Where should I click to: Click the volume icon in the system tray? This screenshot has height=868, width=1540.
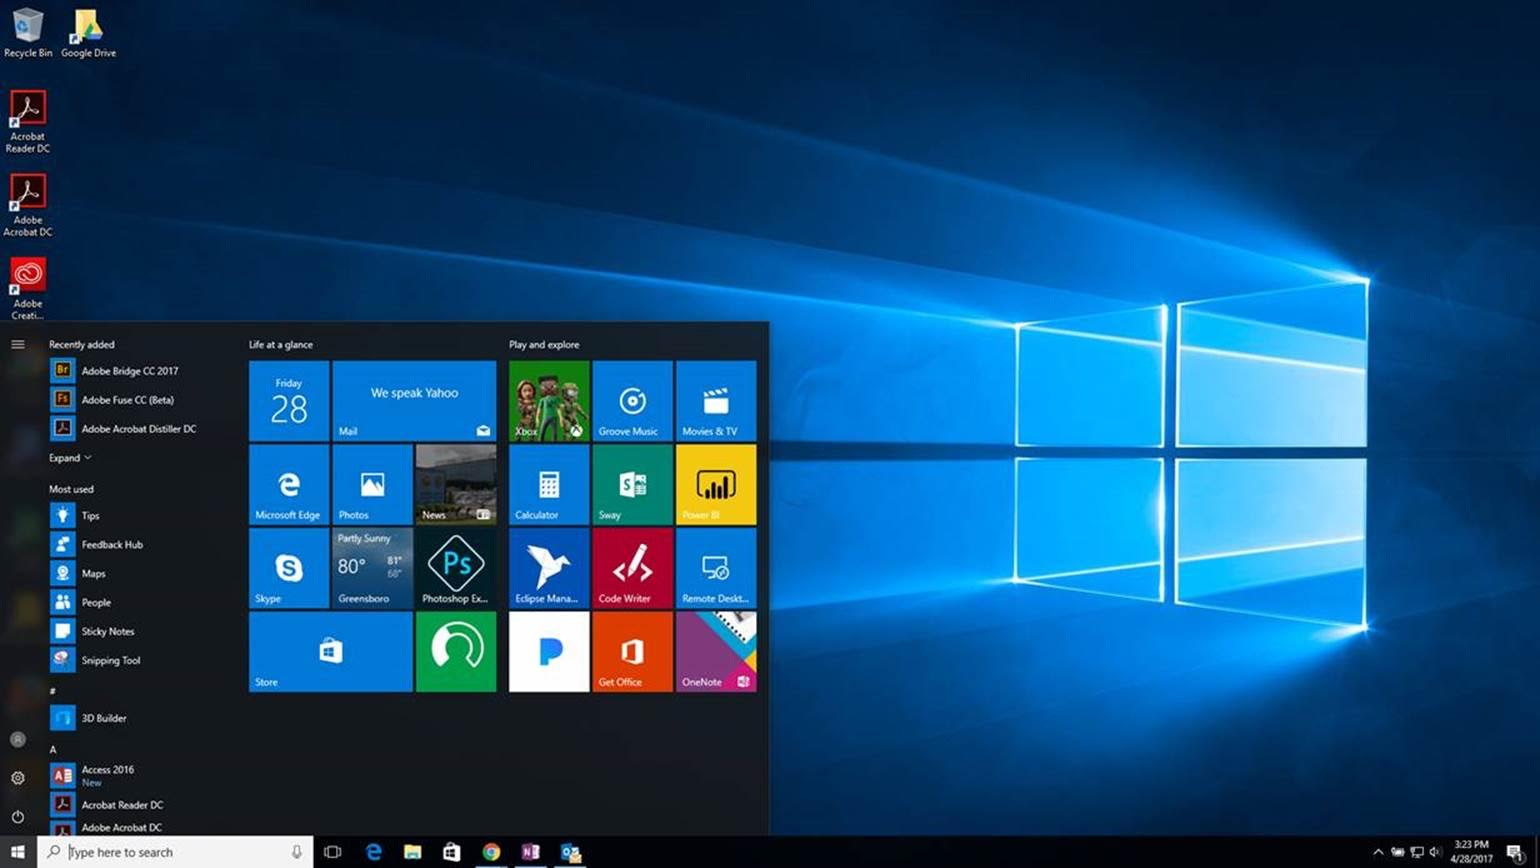(x=1436, y=852)
